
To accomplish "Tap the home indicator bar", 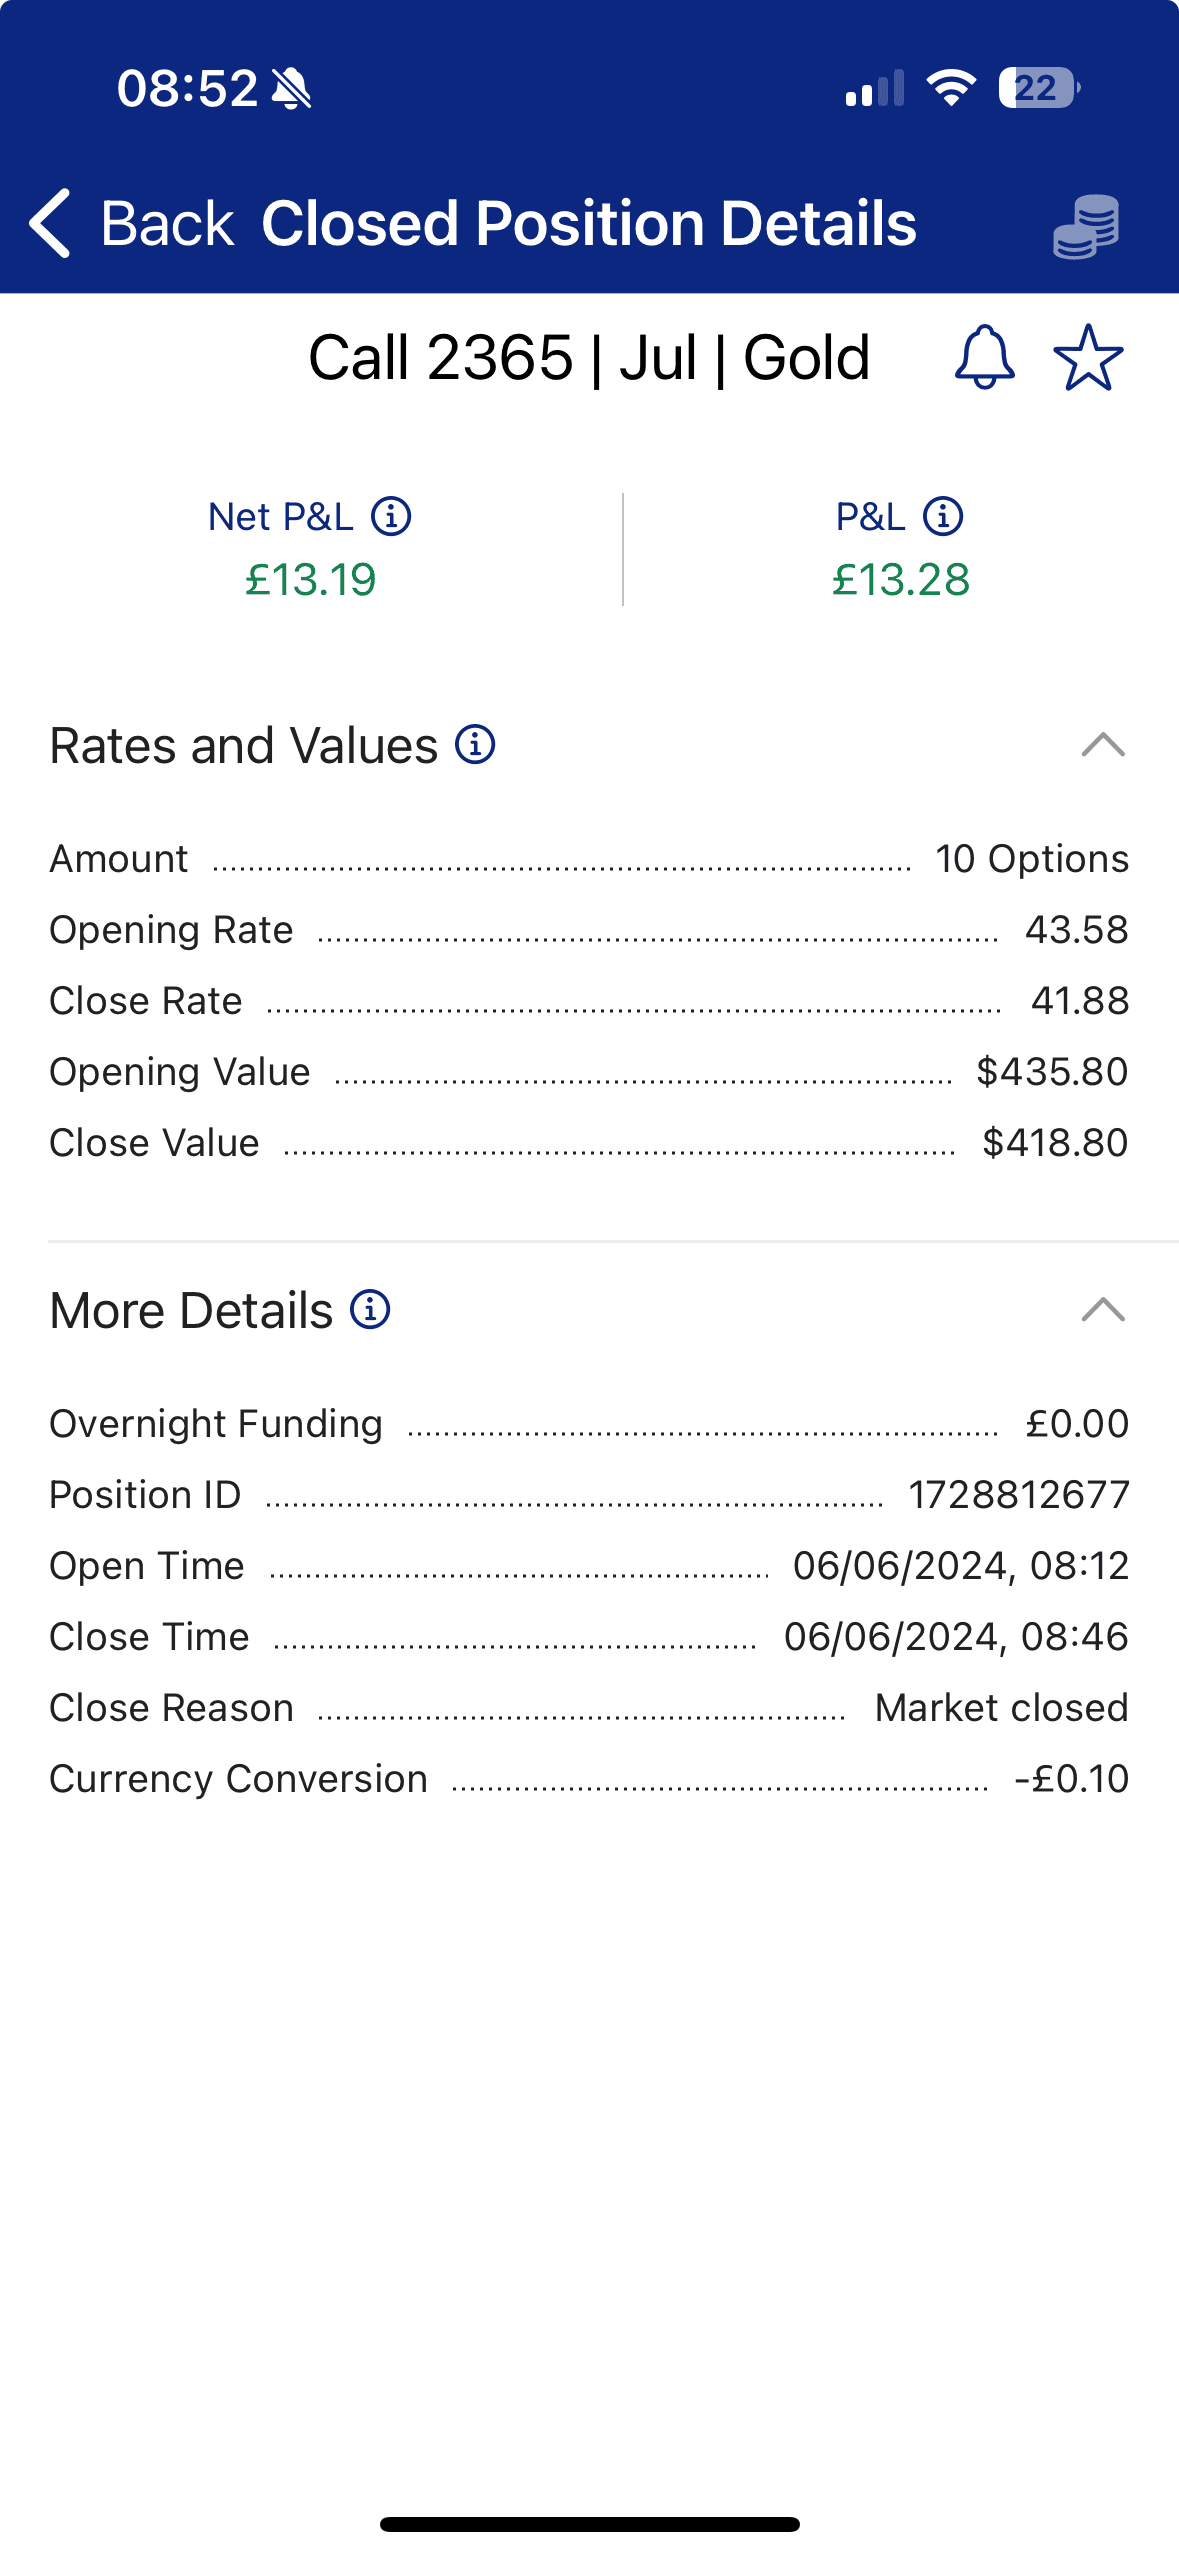I will pos(589,2524).
